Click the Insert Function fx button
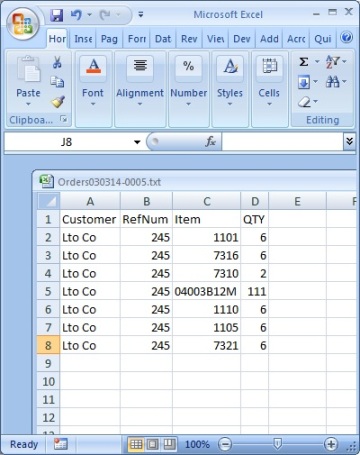 click(210, 142)
